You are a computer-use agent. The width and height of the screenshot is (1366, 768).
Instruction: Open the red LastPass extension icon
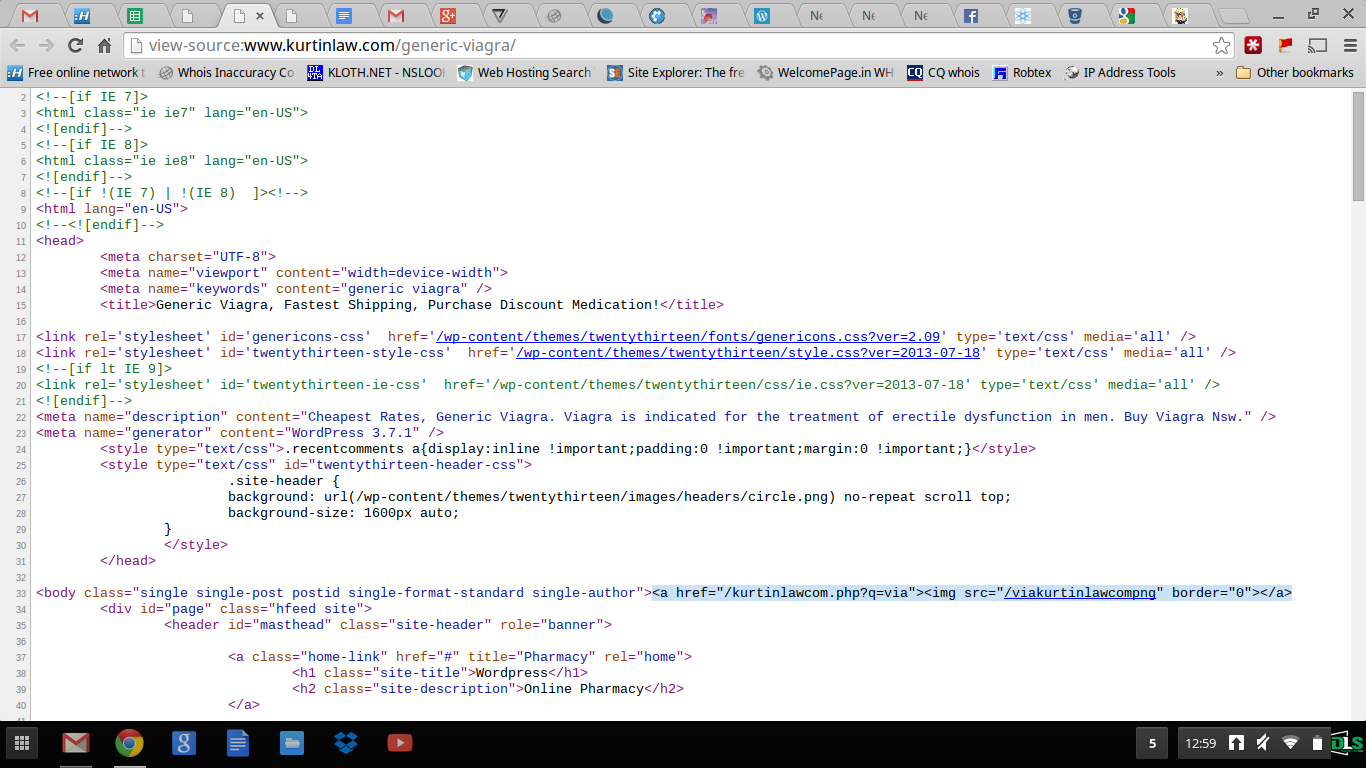click(1253, 45)
